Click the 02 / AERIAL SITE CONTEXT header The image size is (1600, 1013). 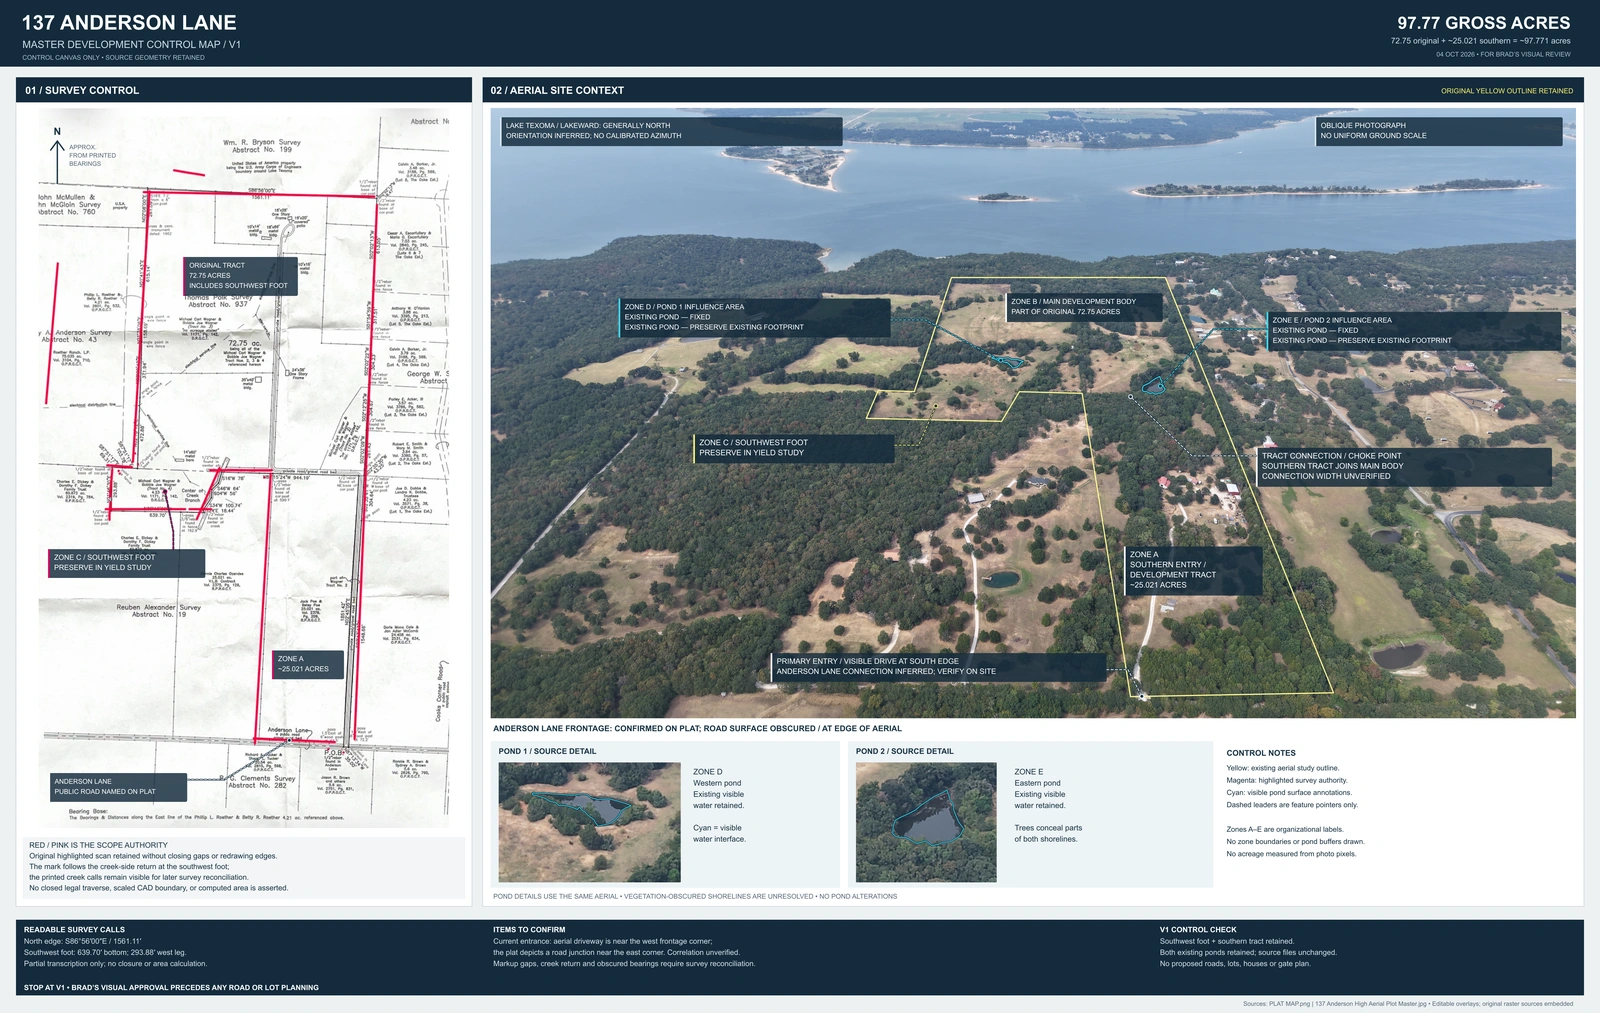[x=1033, y=90]
